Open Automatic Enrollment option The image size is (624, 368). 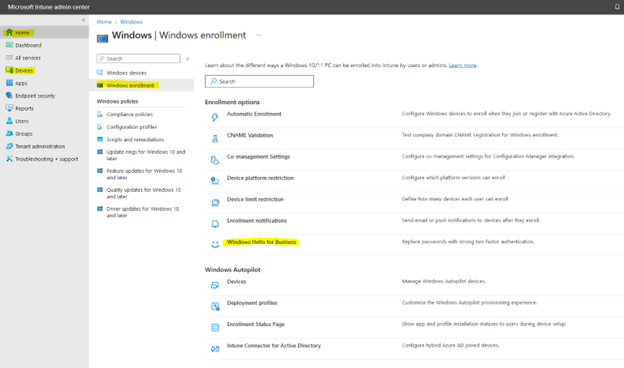pyautogui.click(x=254, y=114)
